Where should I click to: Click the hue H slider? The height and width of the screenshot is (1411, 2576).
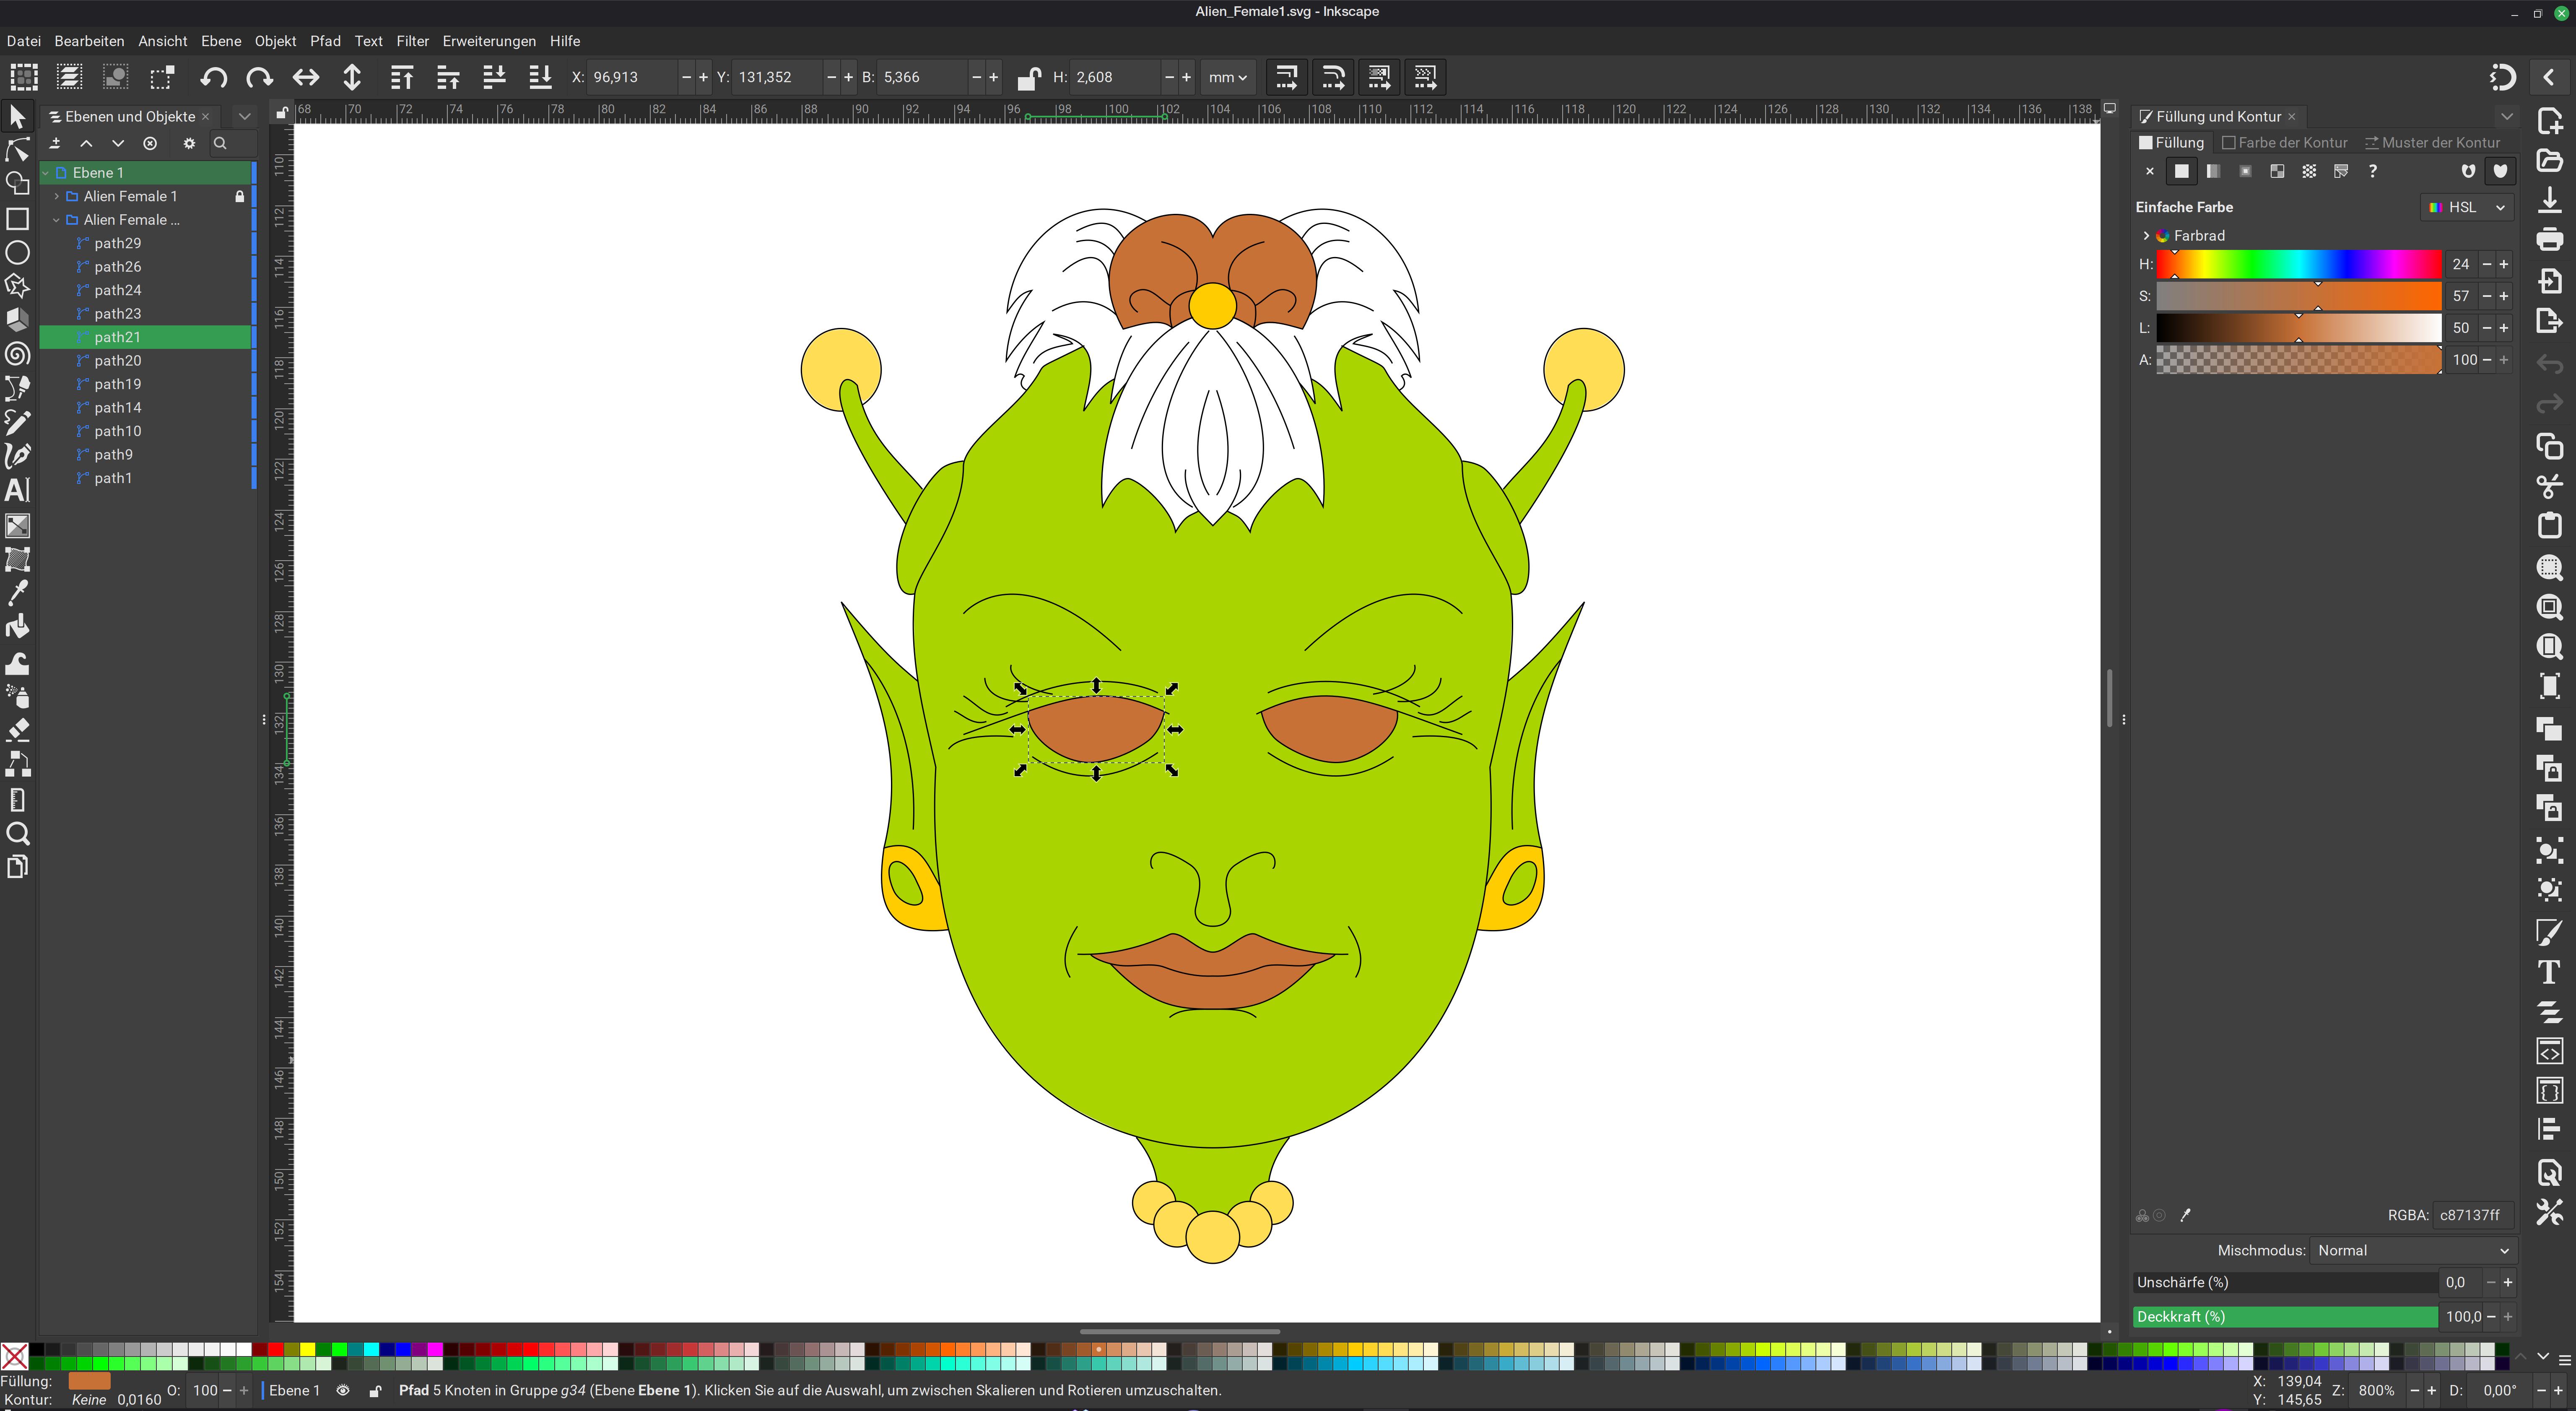pos(2298,265)
